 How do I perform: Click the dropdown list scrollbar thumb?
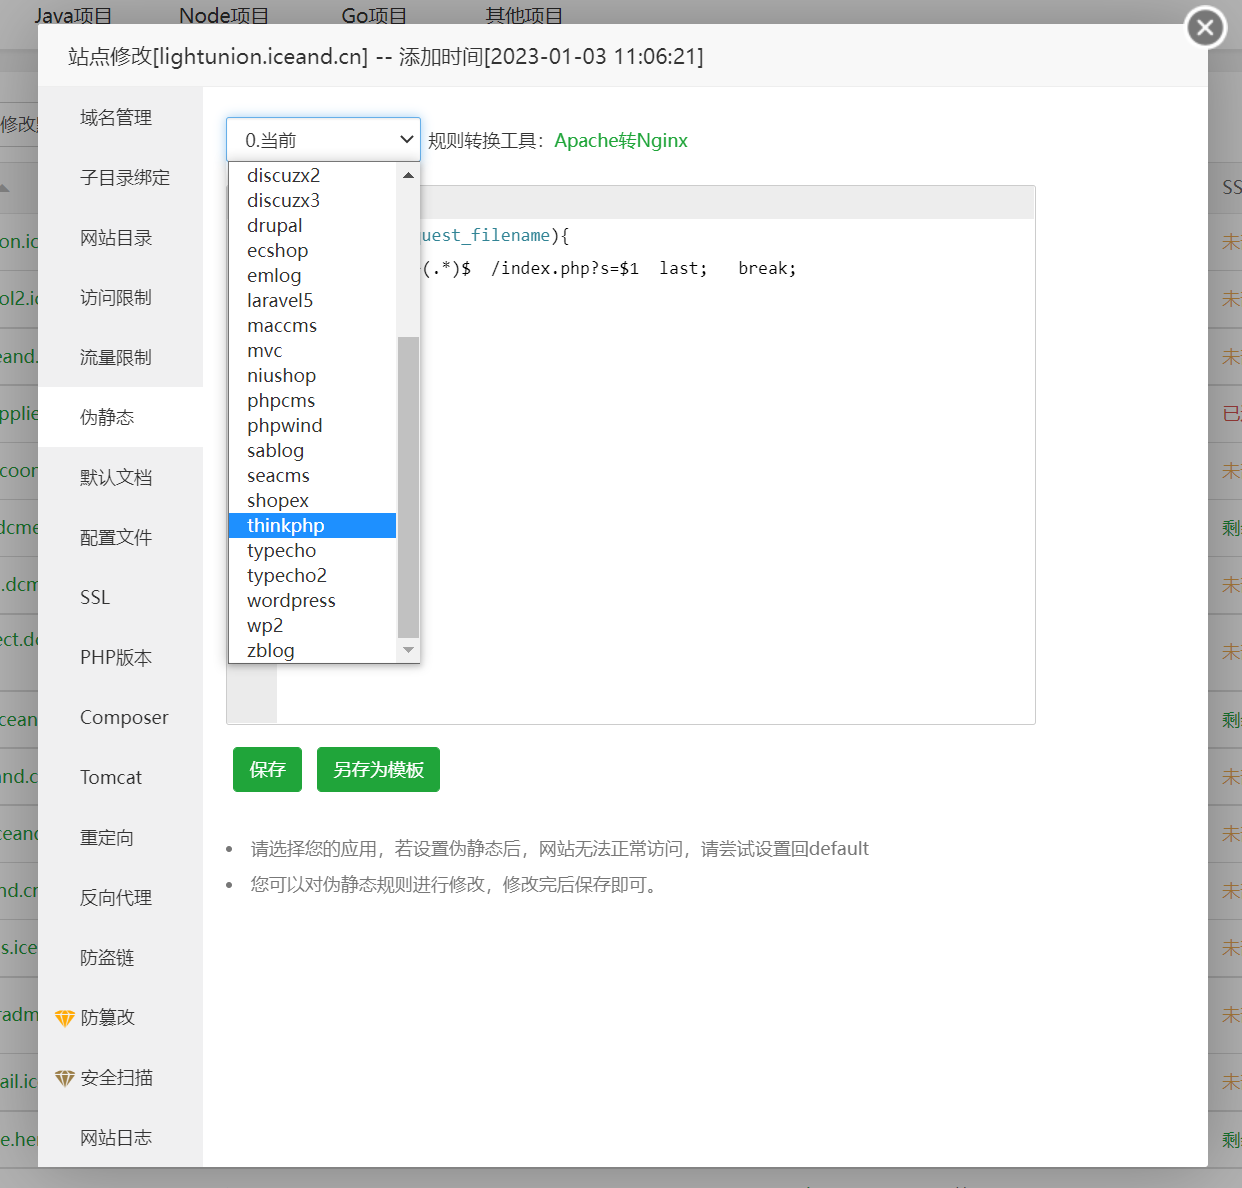coord(408,486)
